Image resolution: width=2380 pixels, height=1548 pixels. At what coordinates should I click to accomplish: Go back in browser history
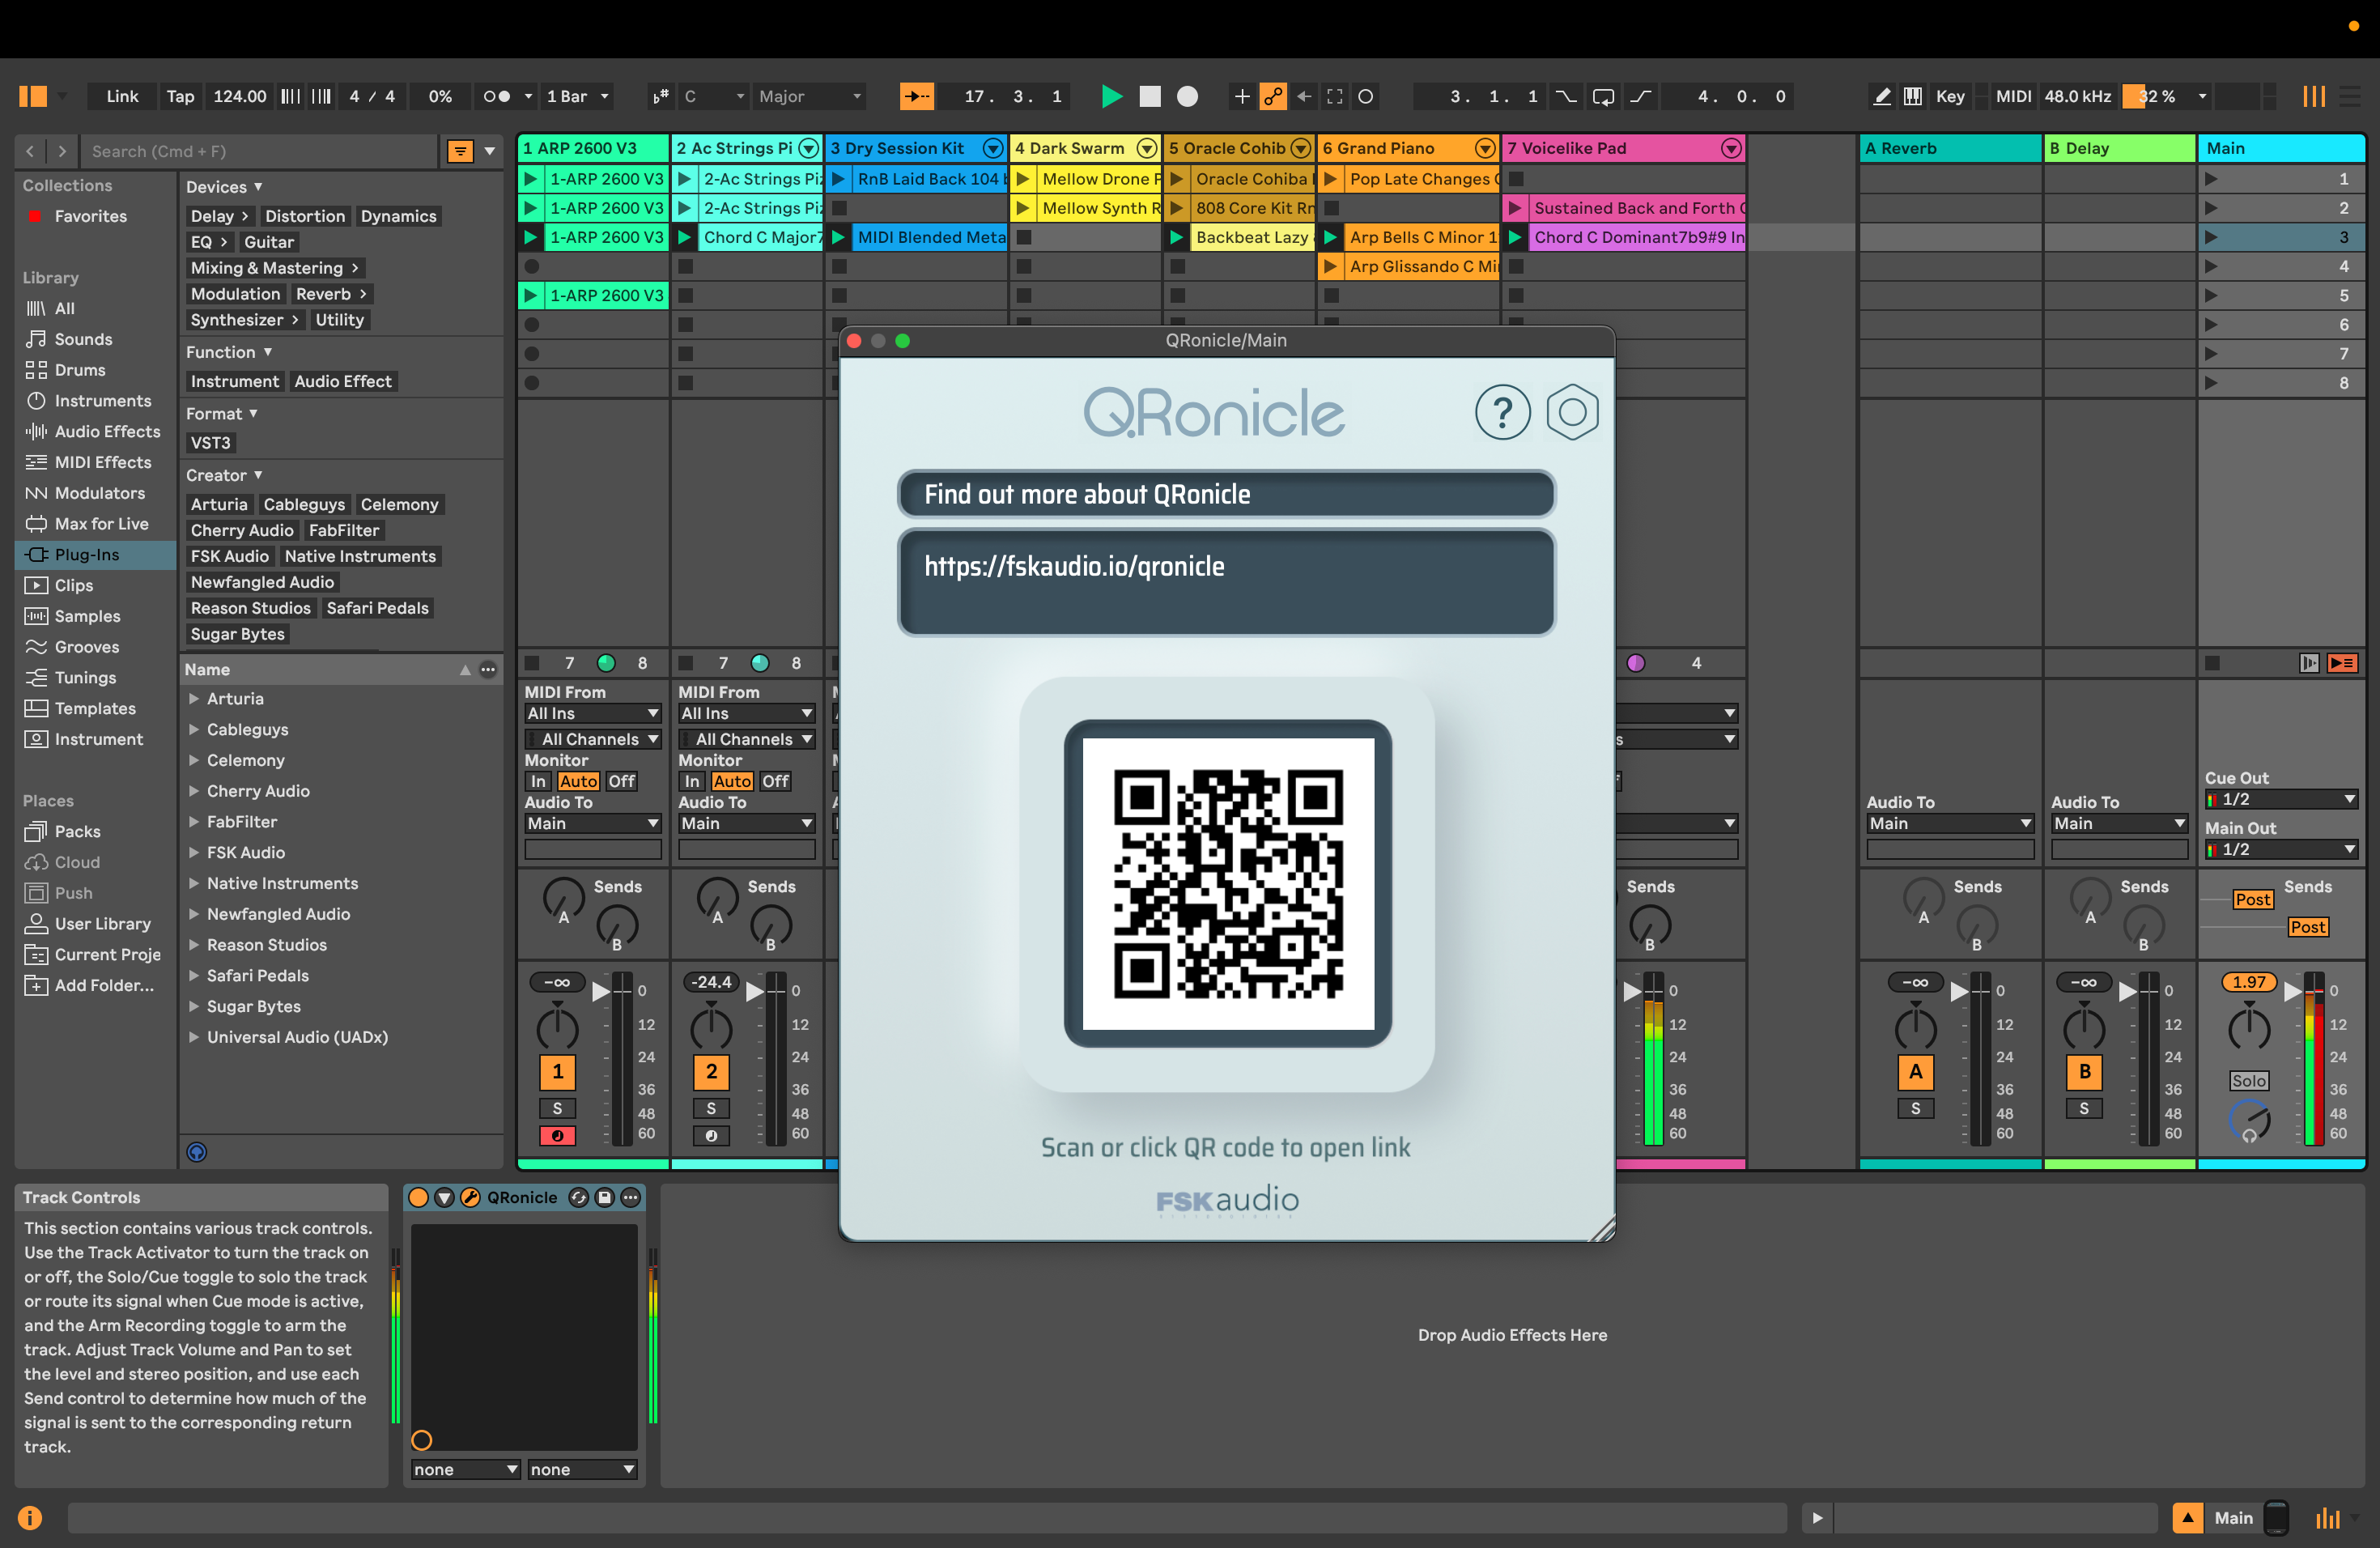[x=31, y=151]
